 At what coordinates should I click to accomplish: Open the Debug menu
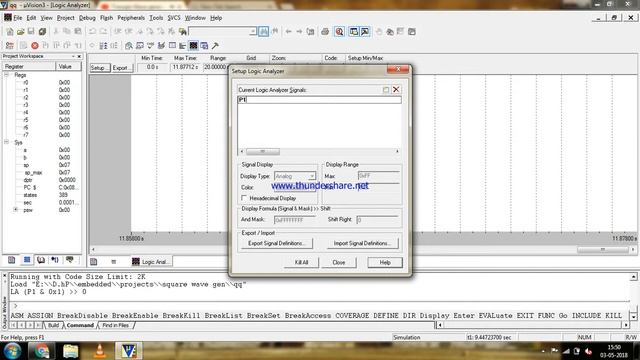[87, 18]
